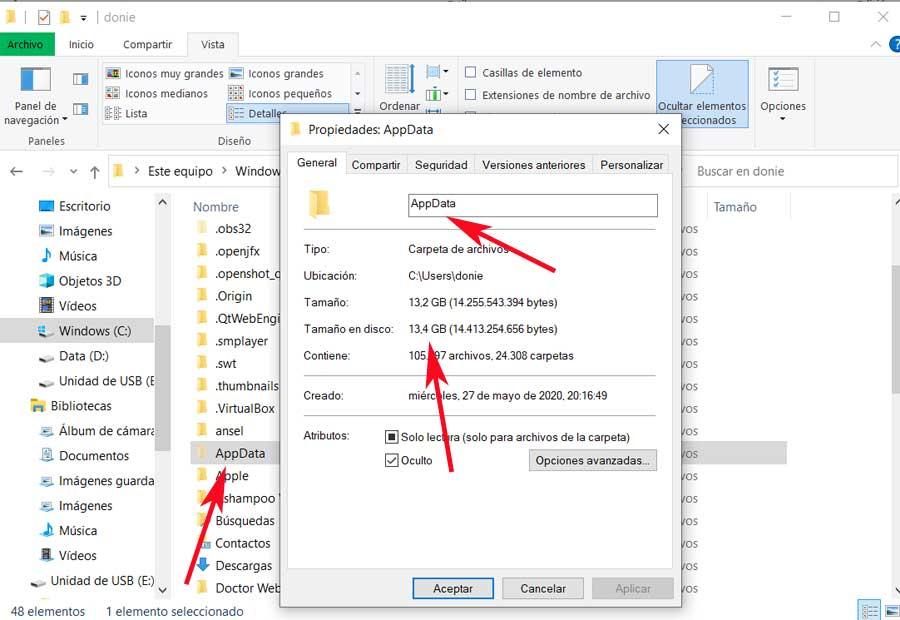Select .thumbnails folder
This screenshot has width=900, height=620.
tap(247, 386)
